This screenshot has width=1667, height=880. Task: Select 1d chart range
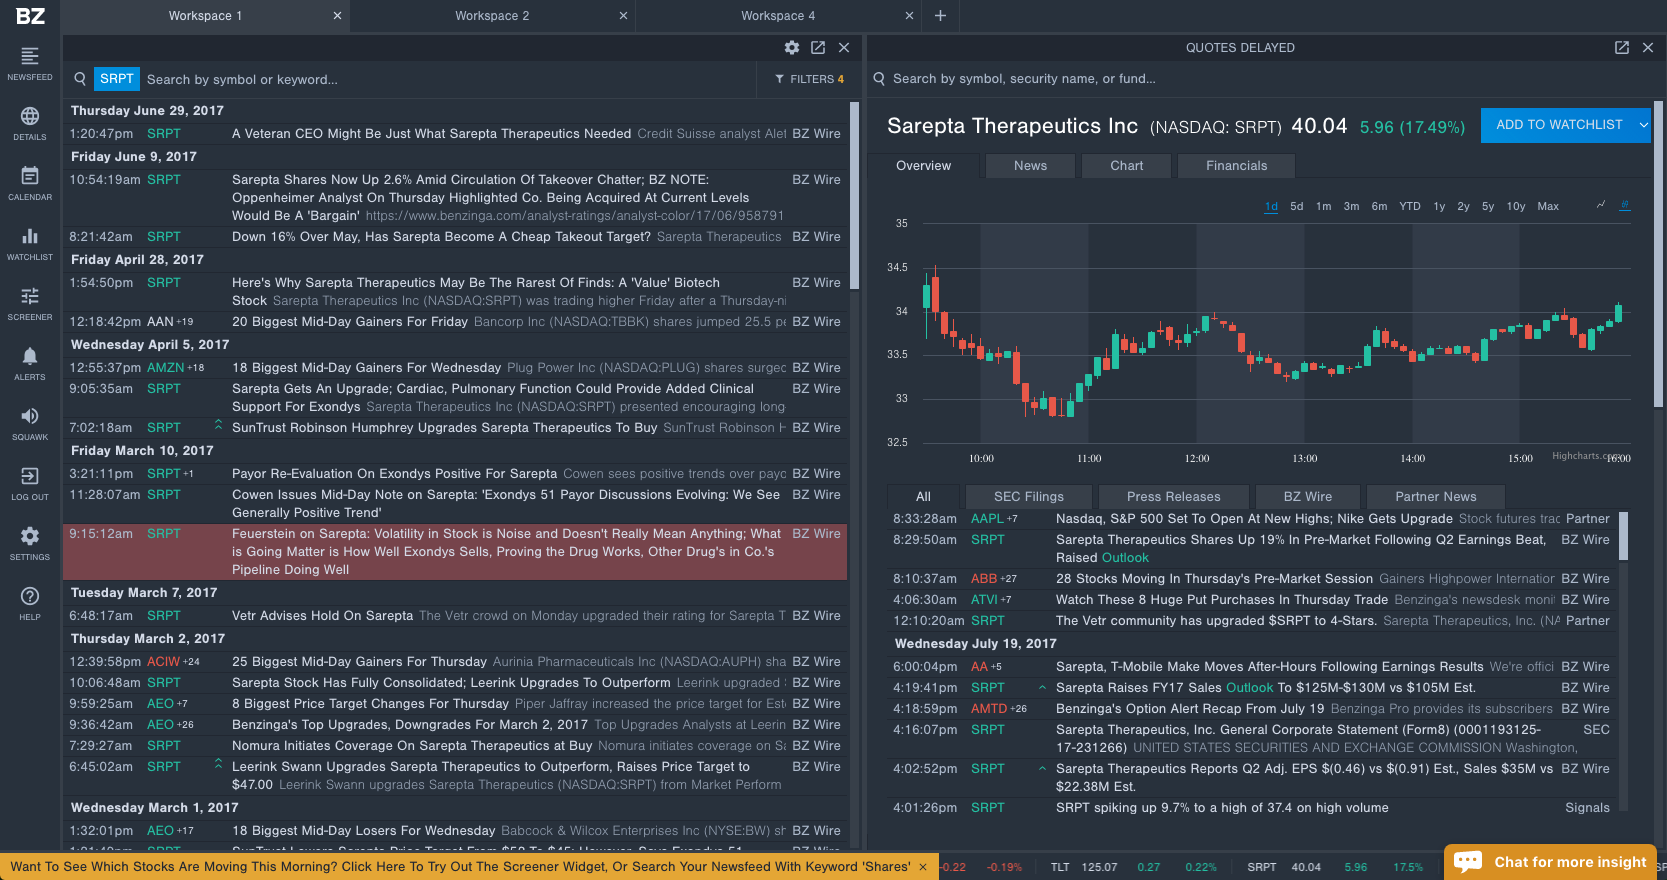(x=1271, y=206)
